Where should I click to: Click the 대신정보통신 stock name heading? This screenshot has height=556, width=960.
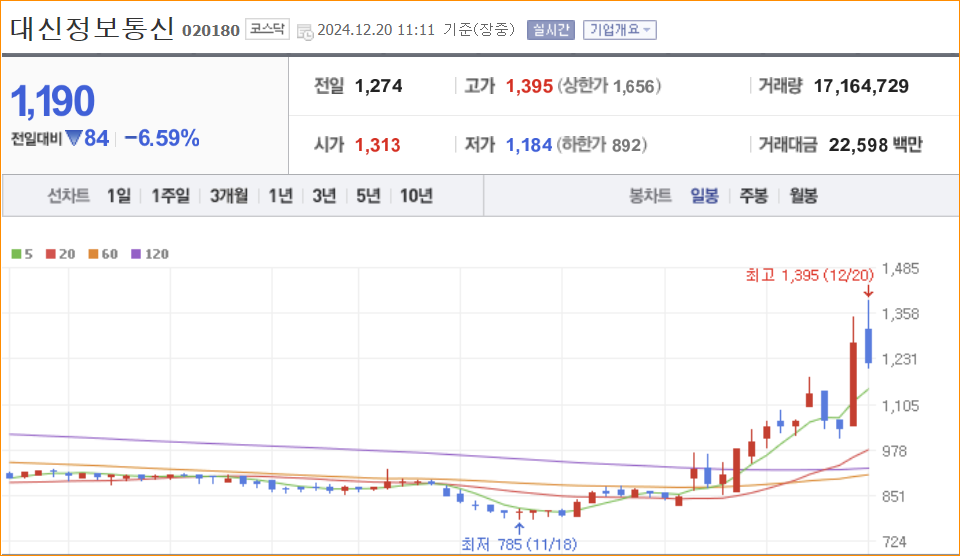pyautogui.click(x=92, y=29)
